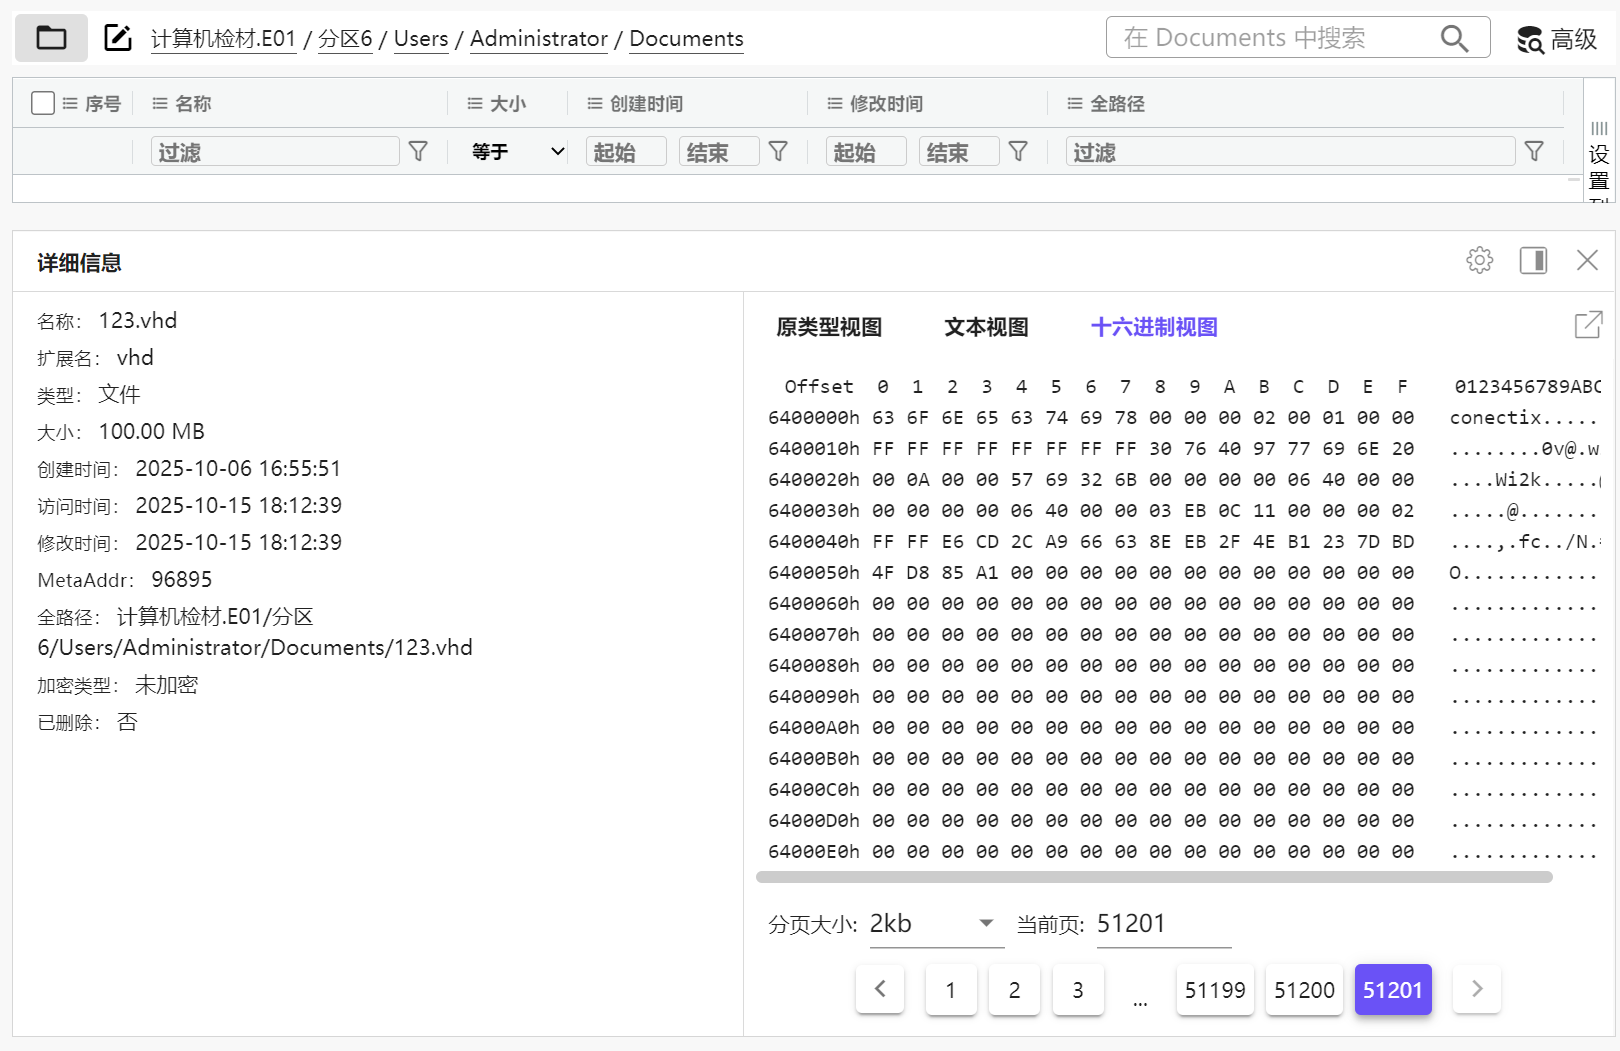Open detail panel settings gear
This screenshot has height=1051, width=1620.
point(1479,261)
